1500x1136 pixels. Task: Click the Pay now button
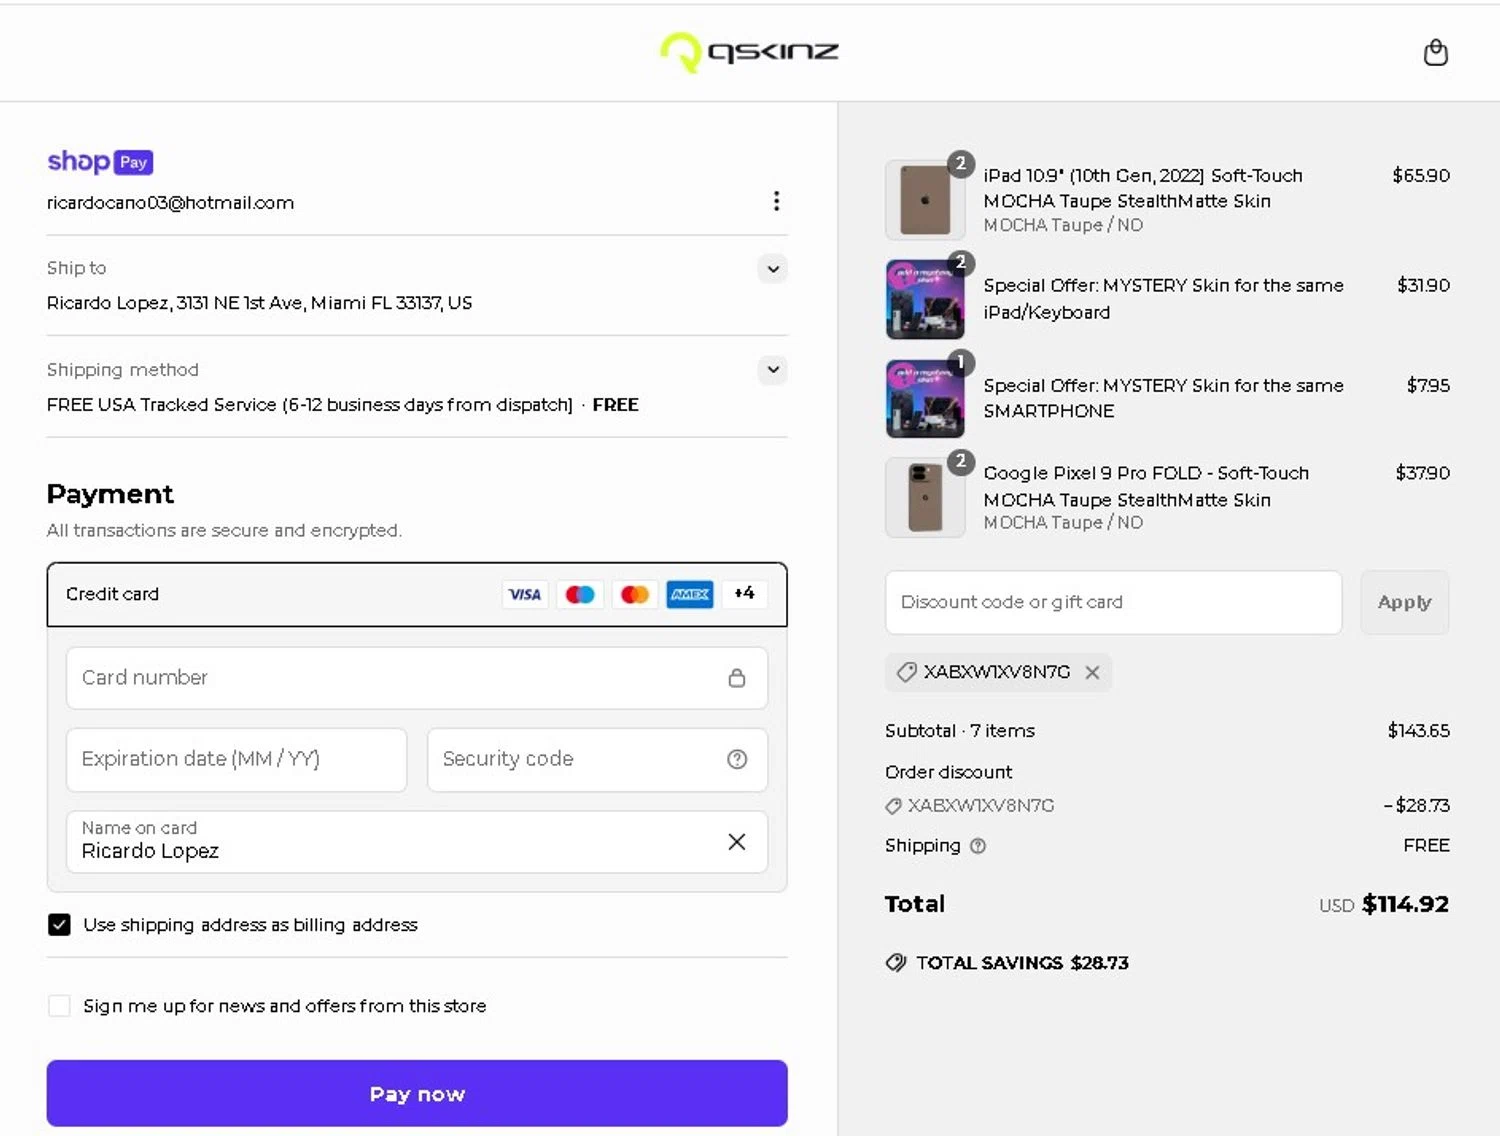click(417, 1093)
